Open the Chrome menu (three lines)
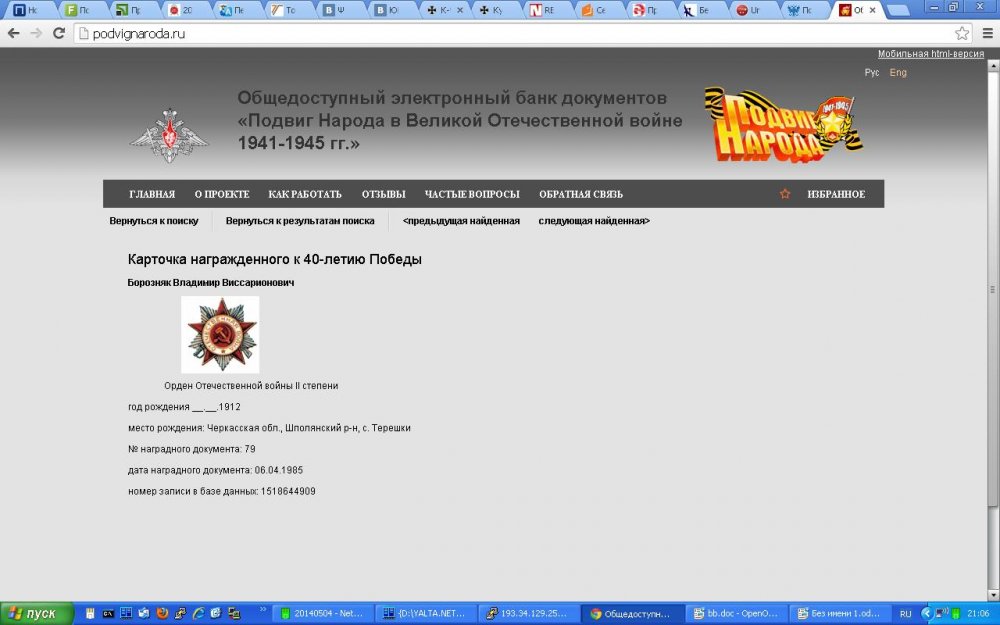Screen dimensions: 1000x625 pos(989,33)
